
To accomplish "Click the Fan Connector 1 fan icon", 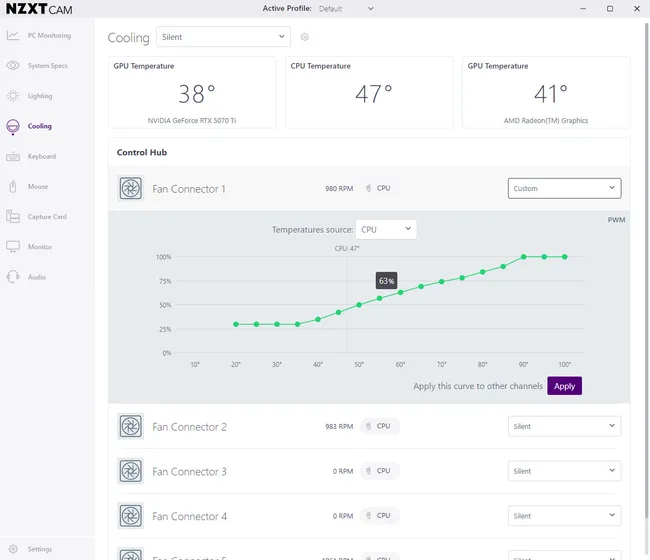I will tap(131, 189).
